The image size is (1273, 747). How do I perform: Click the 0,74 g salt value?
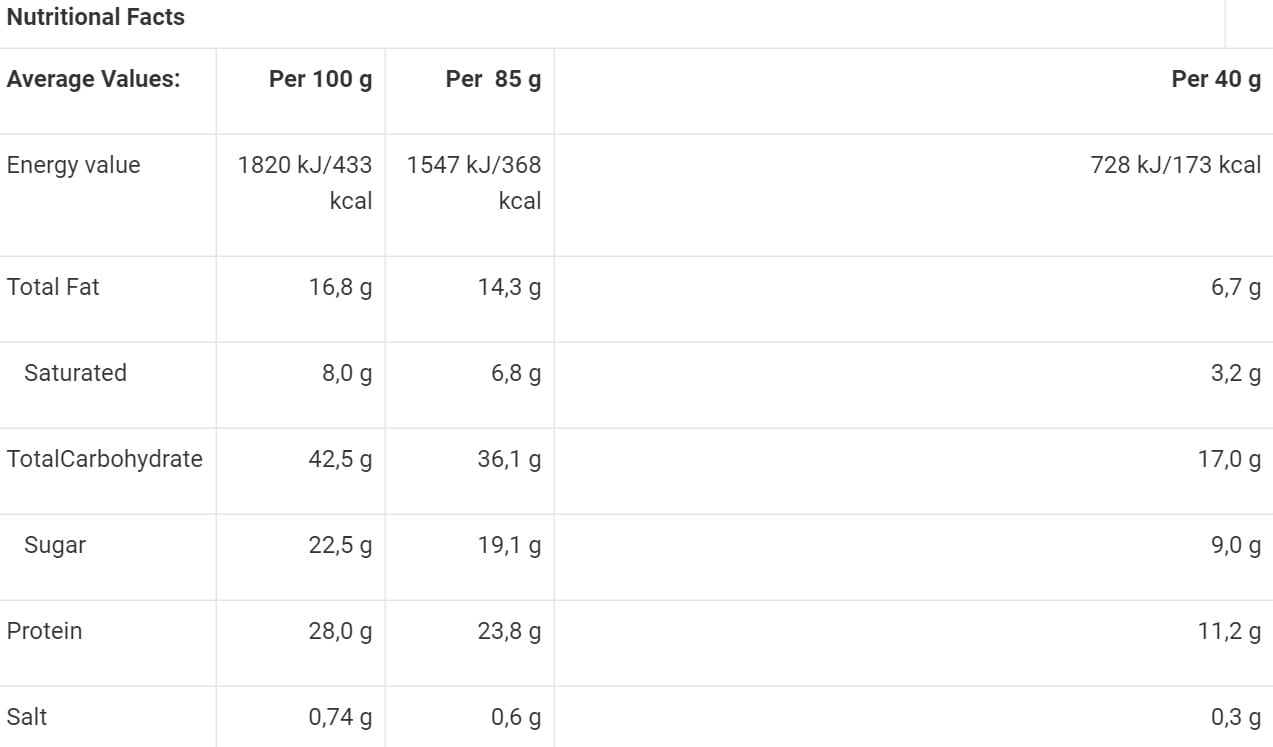coord(340,718)
